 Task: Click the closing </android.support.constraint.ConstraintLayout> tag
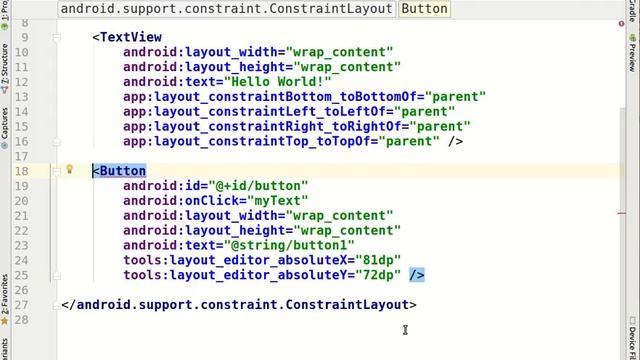click(x=239, y=305)
